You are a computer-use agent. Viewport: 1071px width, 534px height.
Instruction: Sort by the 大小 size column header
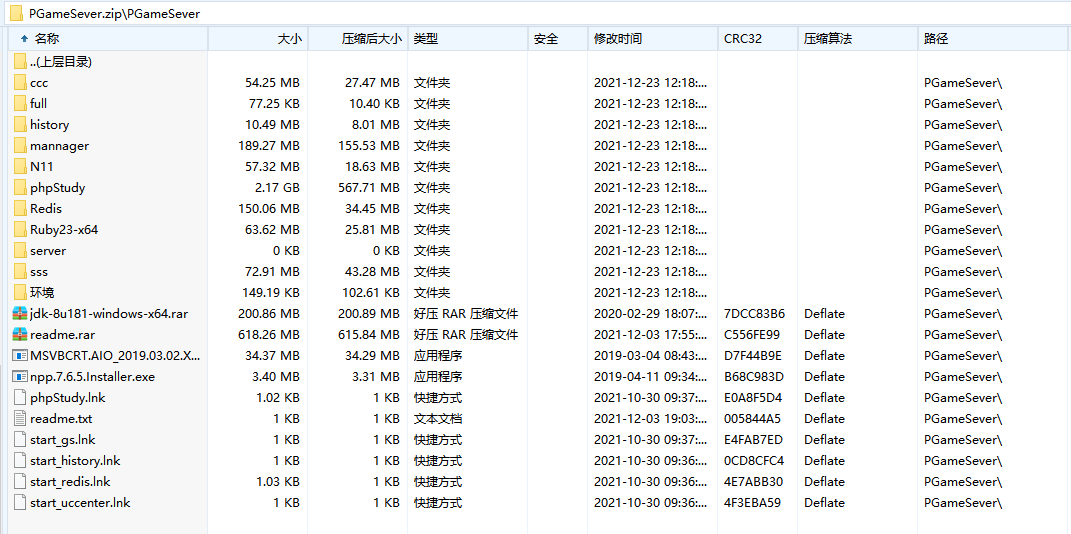[x=289, y=39]
